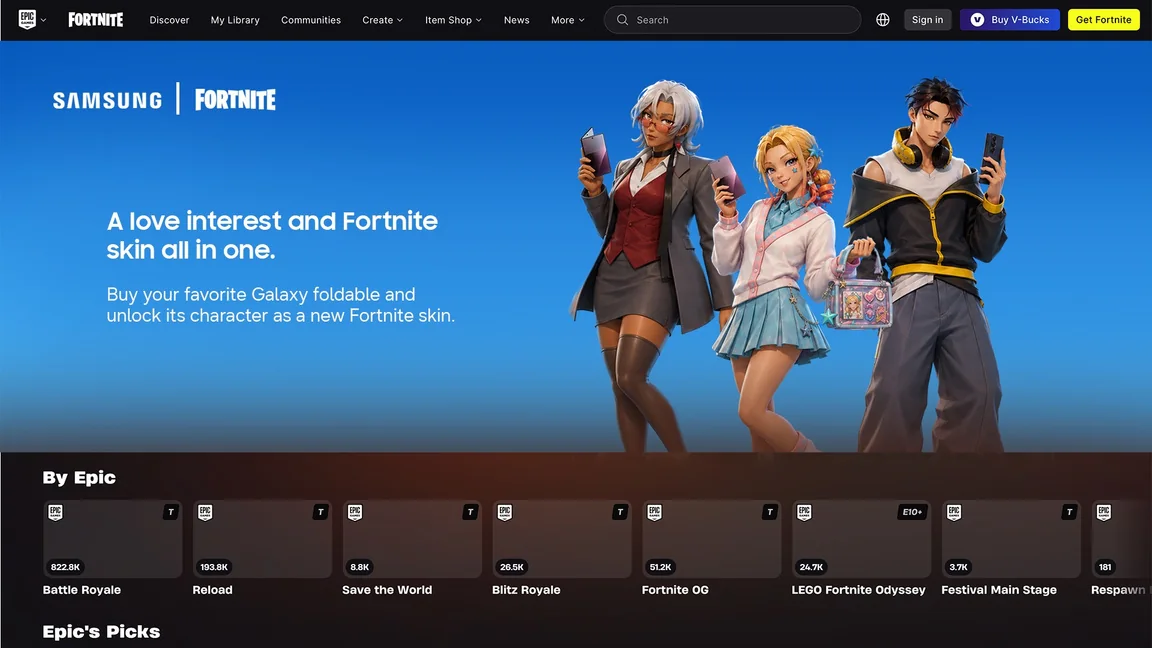The height and width of the screenshot is (648, 1152).
Task: Click Epic badge on Blitz Royale card
Action: click(x=505, y=512)
